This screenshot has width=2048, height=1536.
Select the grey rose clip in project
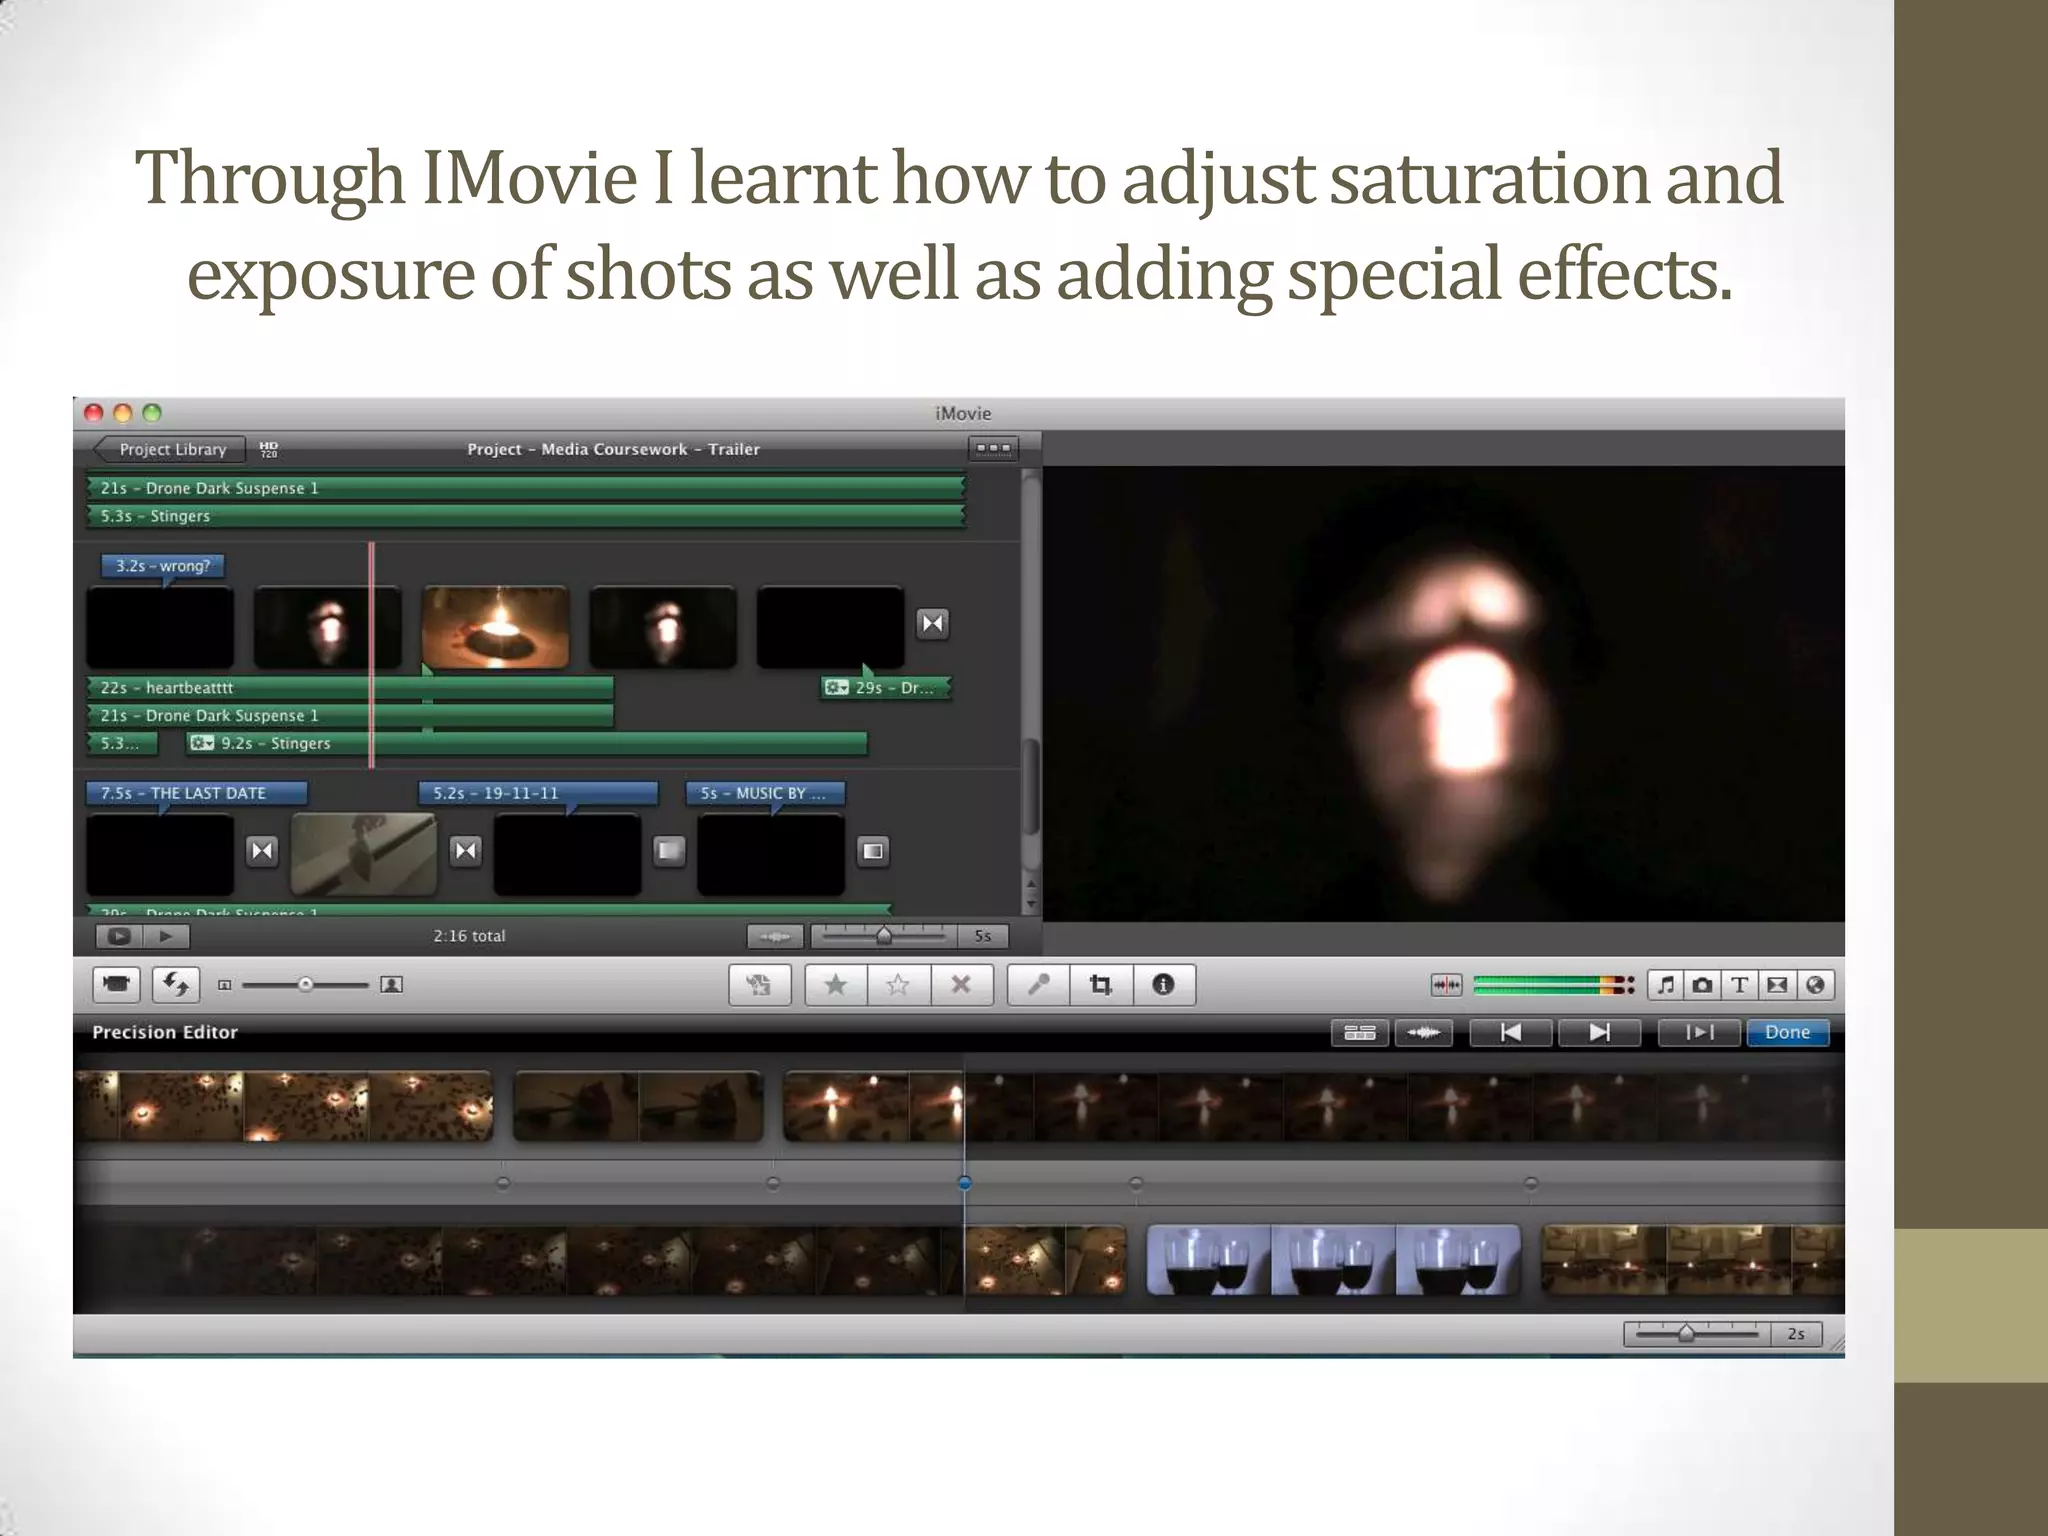[x=364, y=854]
